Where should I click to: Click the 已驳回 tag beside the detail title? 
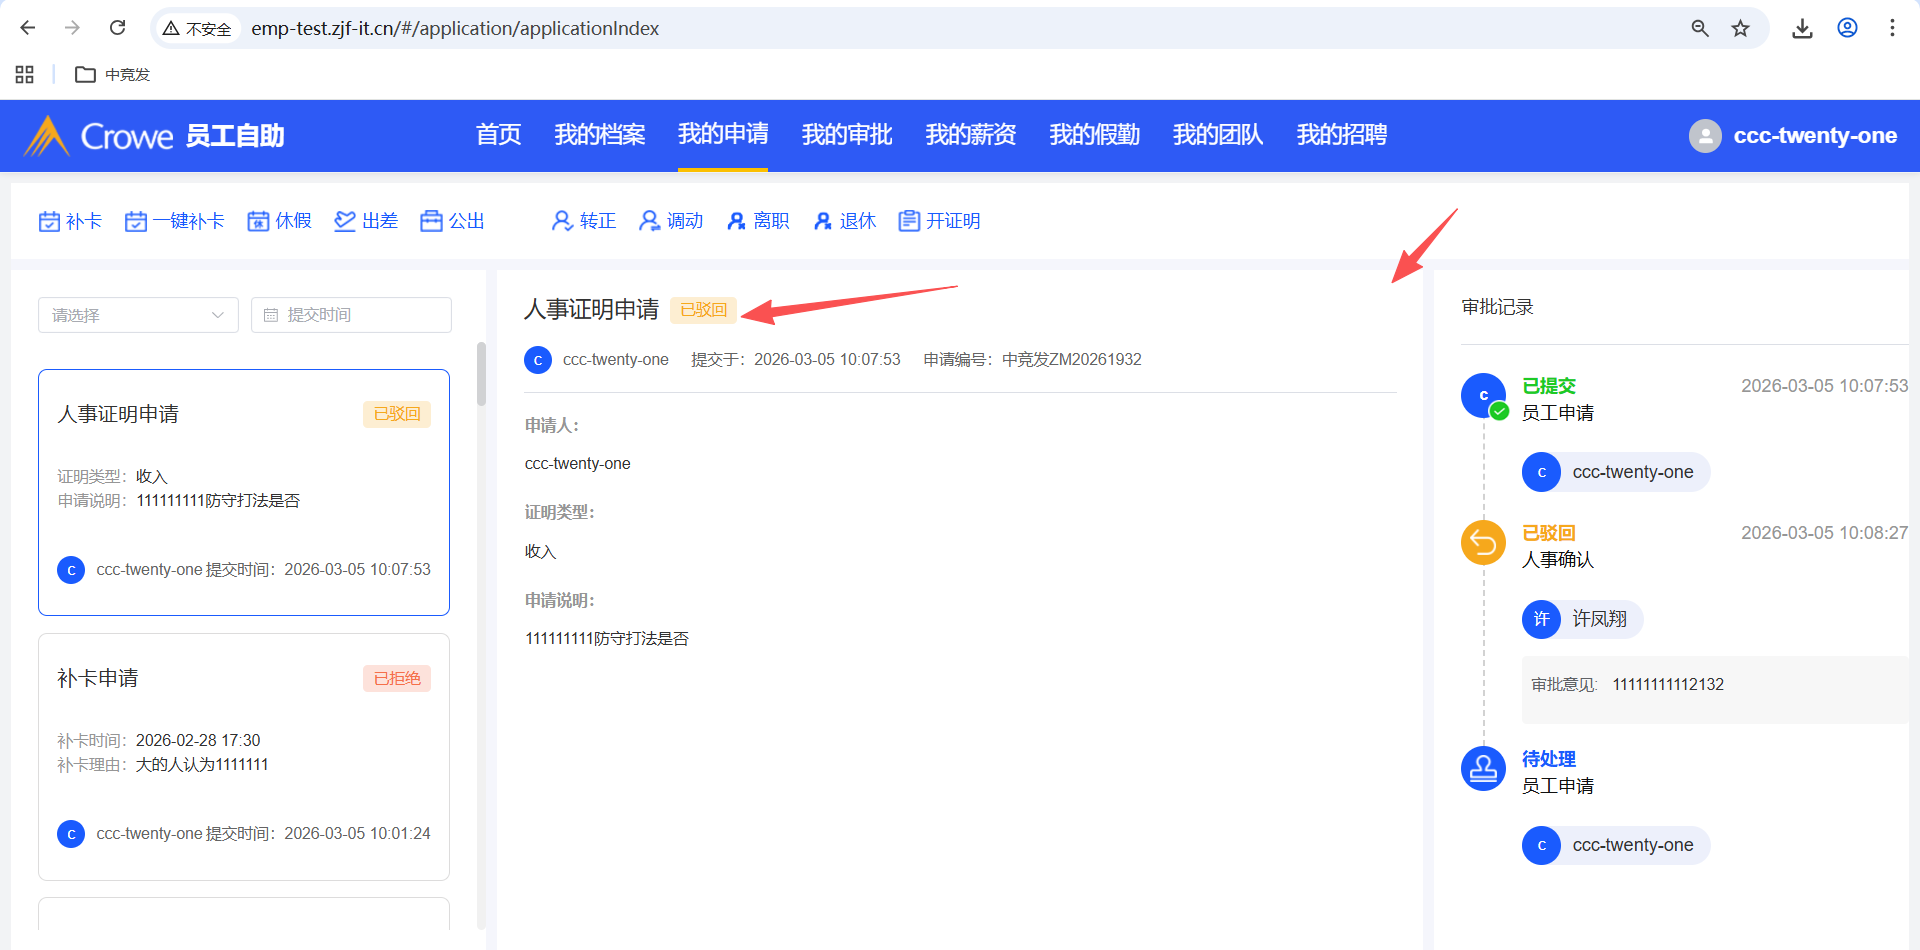pos(703,310)
